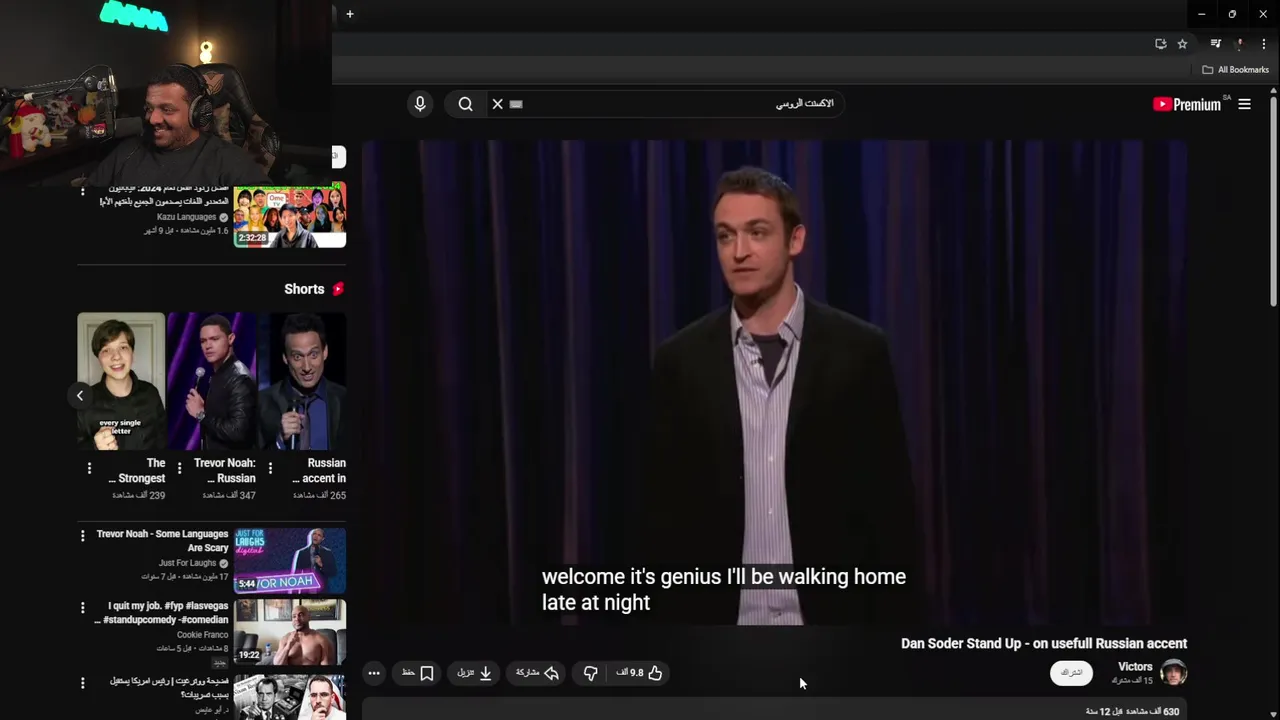Open options menu for 'The Strongest' short

[x=89, y=468]
